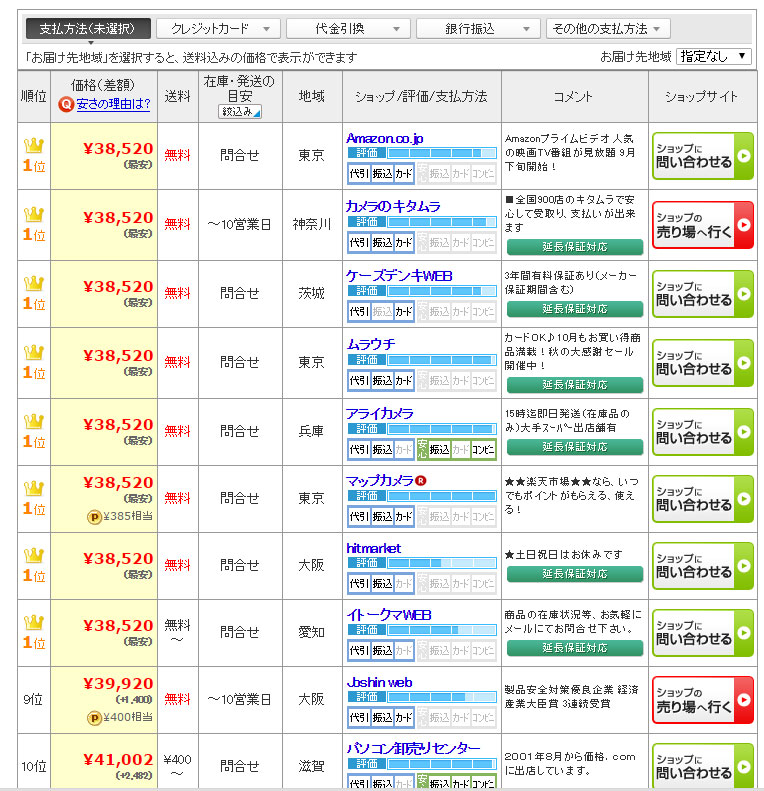764x791 pixels.
Task: Click the 神奈川 region cell
Action: (312, 224)
